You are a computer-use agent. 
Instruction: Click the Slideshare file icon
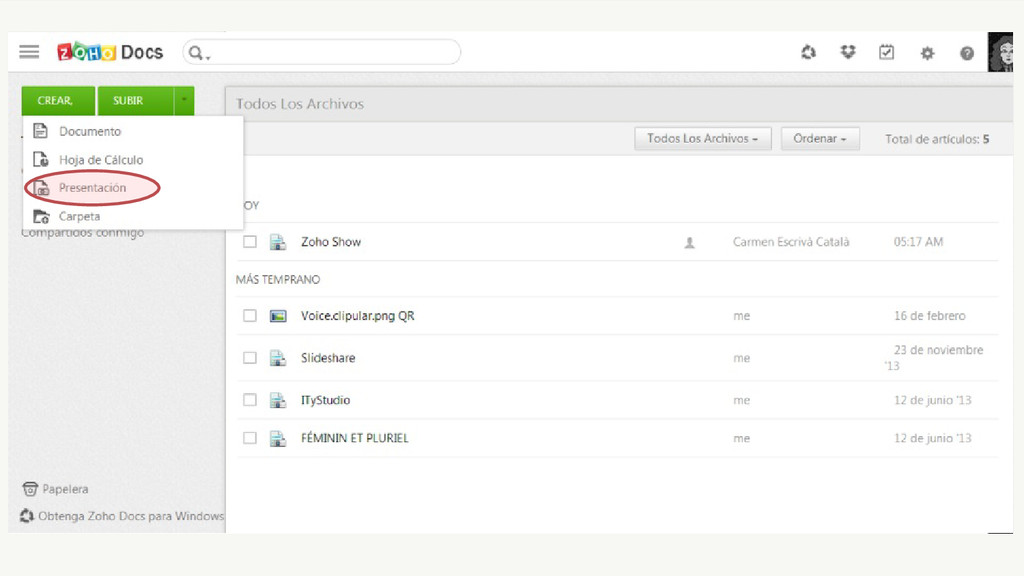278,358
